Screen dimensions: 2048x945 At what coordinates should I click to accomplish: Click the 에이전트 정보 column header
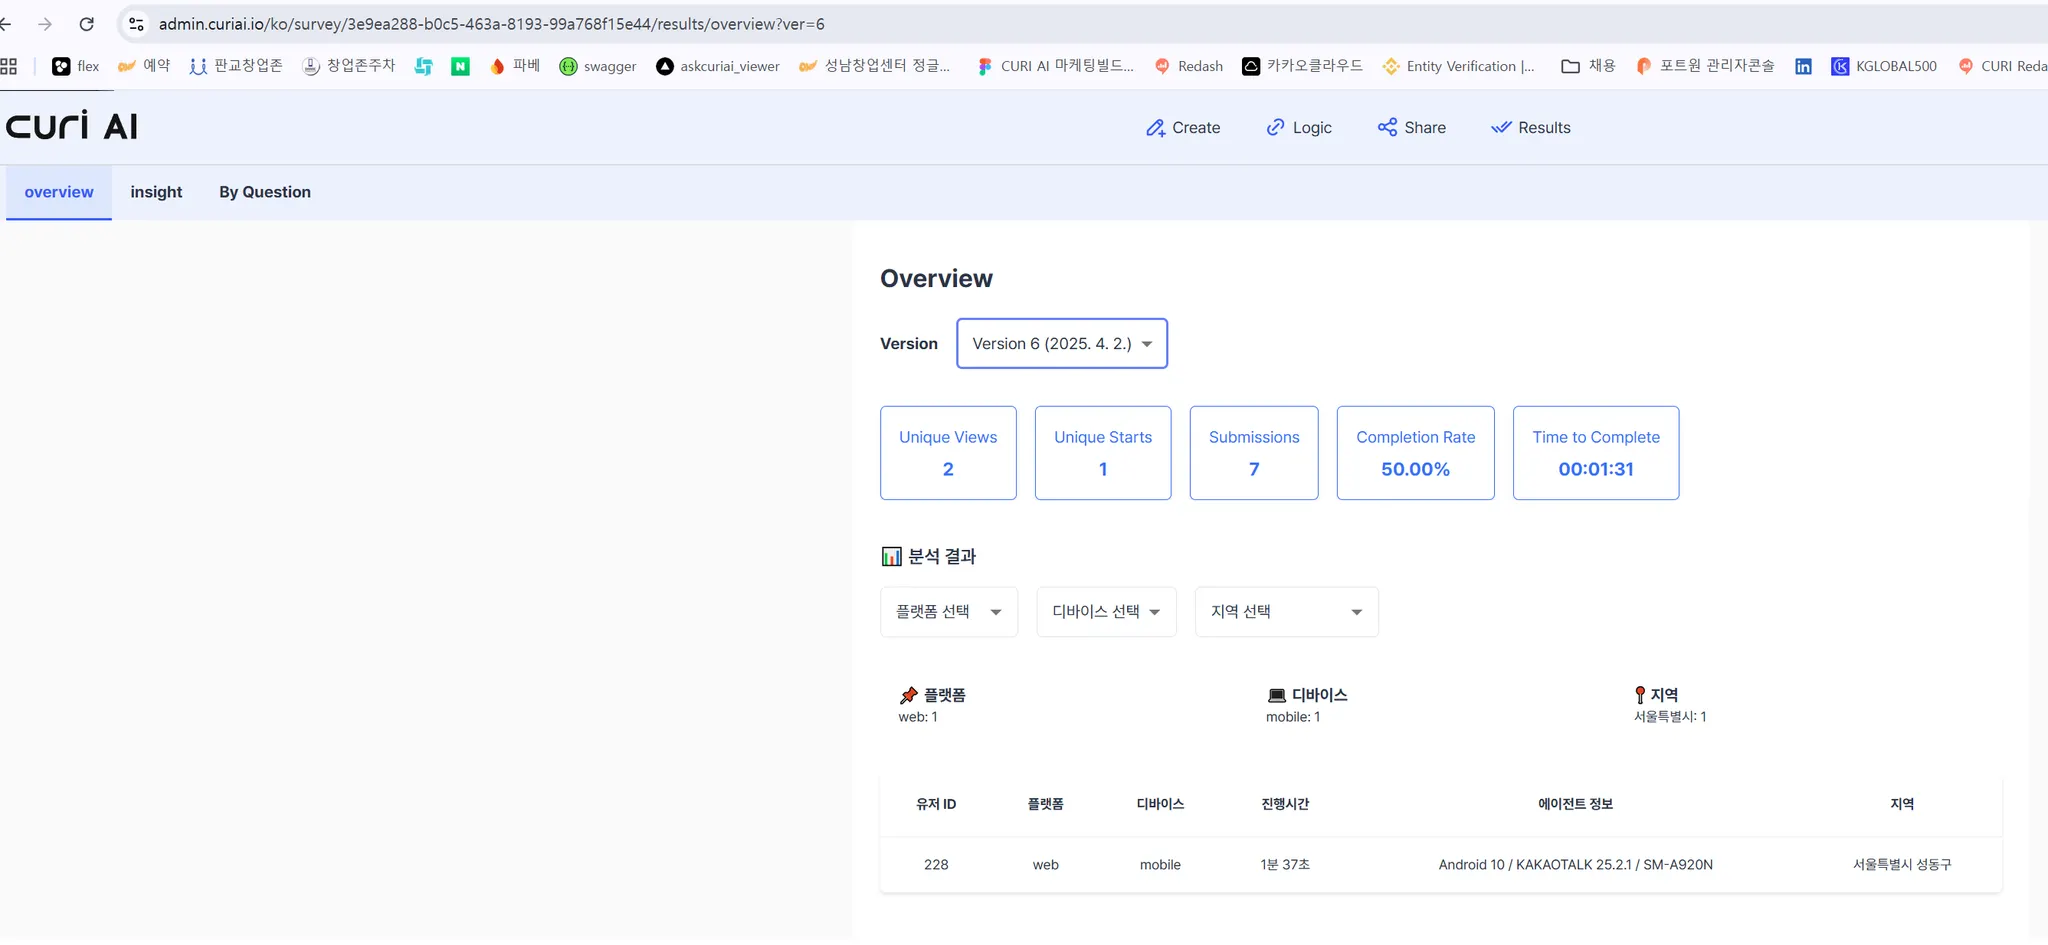(1575, 804)
